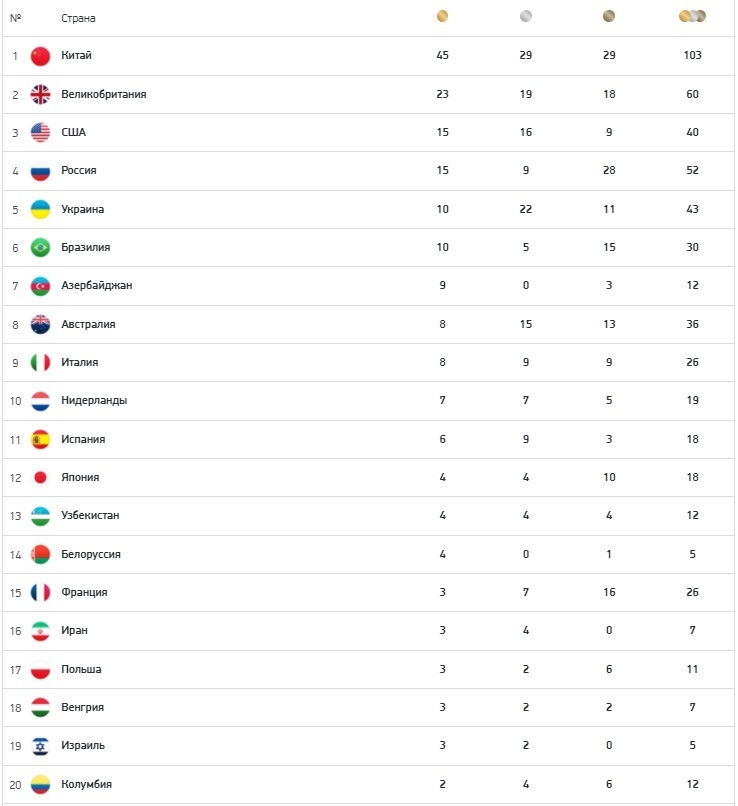Viewport: 738px width, 806px height.
Task: Click the China flag icon
Action: [40, 56]
